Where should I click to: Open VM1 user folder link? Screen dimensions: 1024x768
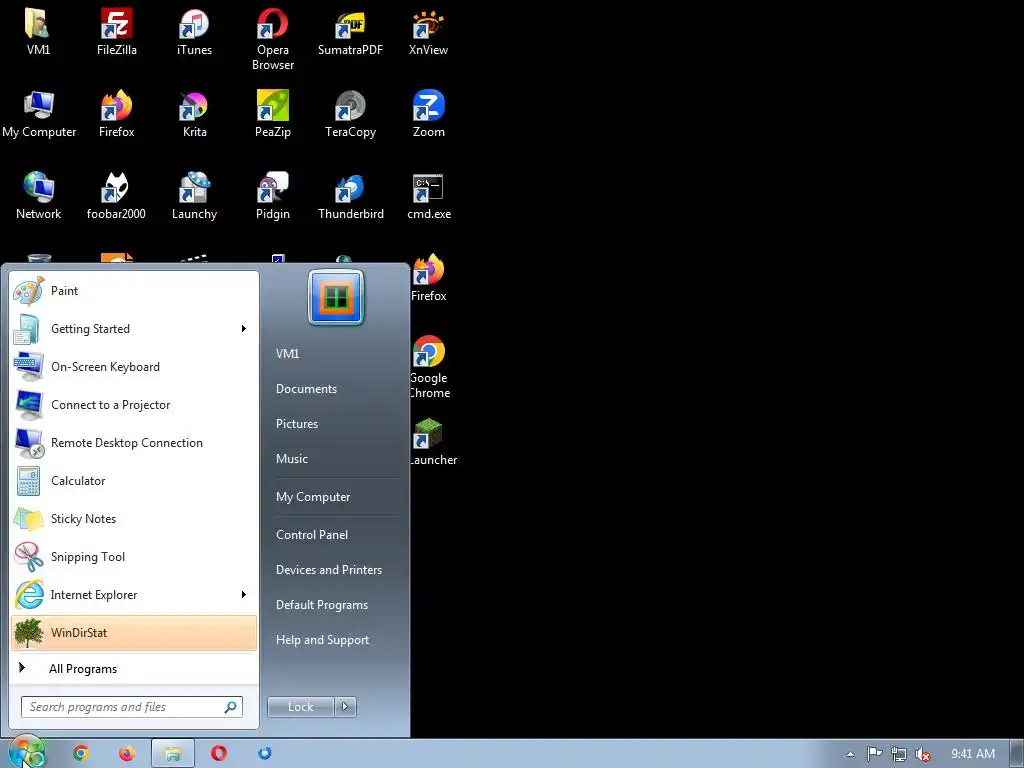pos(287,353)
